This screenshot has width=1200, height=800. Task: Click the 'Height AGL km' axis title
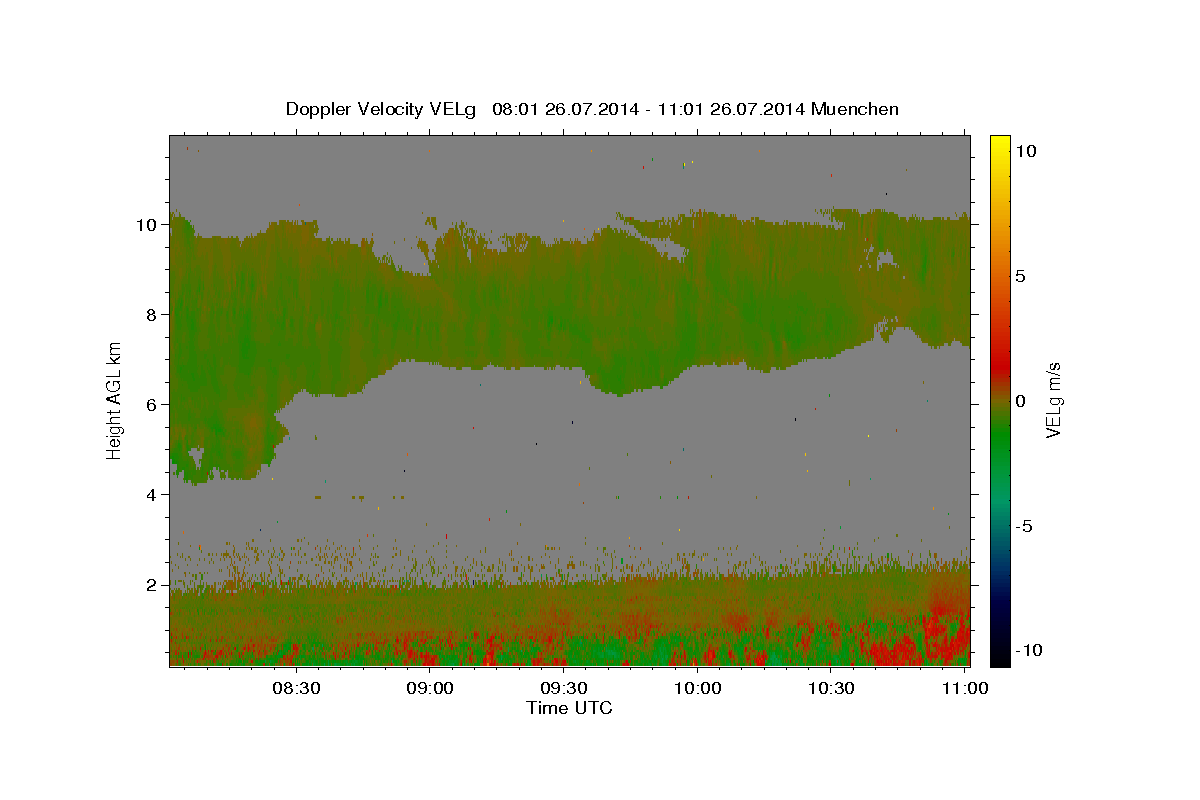click(114, 400)
